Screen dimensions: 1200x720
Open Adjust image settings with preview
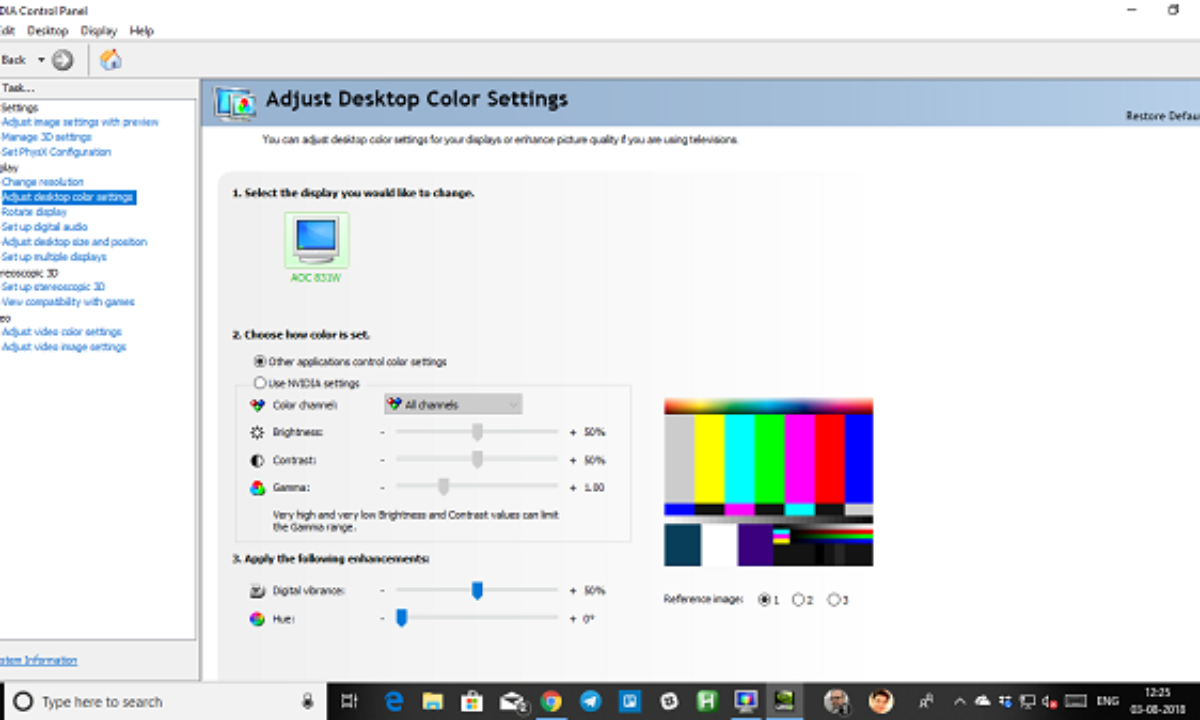coord(80,122)
